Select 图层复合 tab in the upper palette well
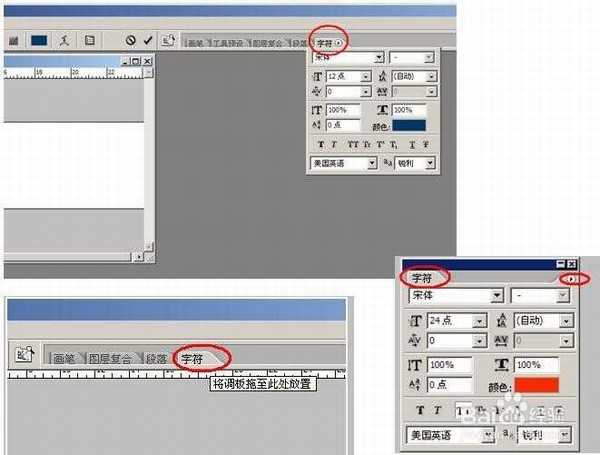This screenshot has height=455, width=600. [268, 43]
